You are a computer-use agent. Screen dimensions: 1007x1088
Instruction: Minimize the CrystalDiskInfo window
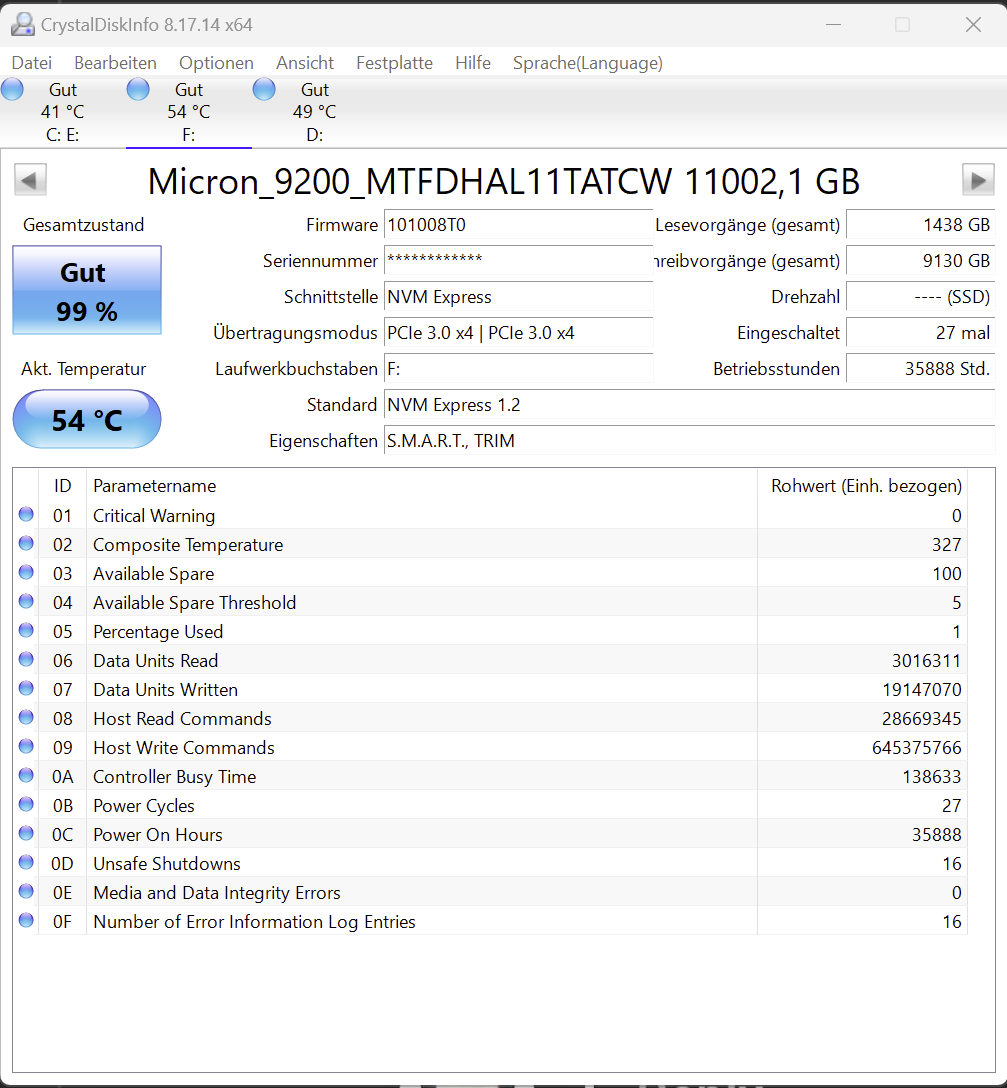point(833,24)
